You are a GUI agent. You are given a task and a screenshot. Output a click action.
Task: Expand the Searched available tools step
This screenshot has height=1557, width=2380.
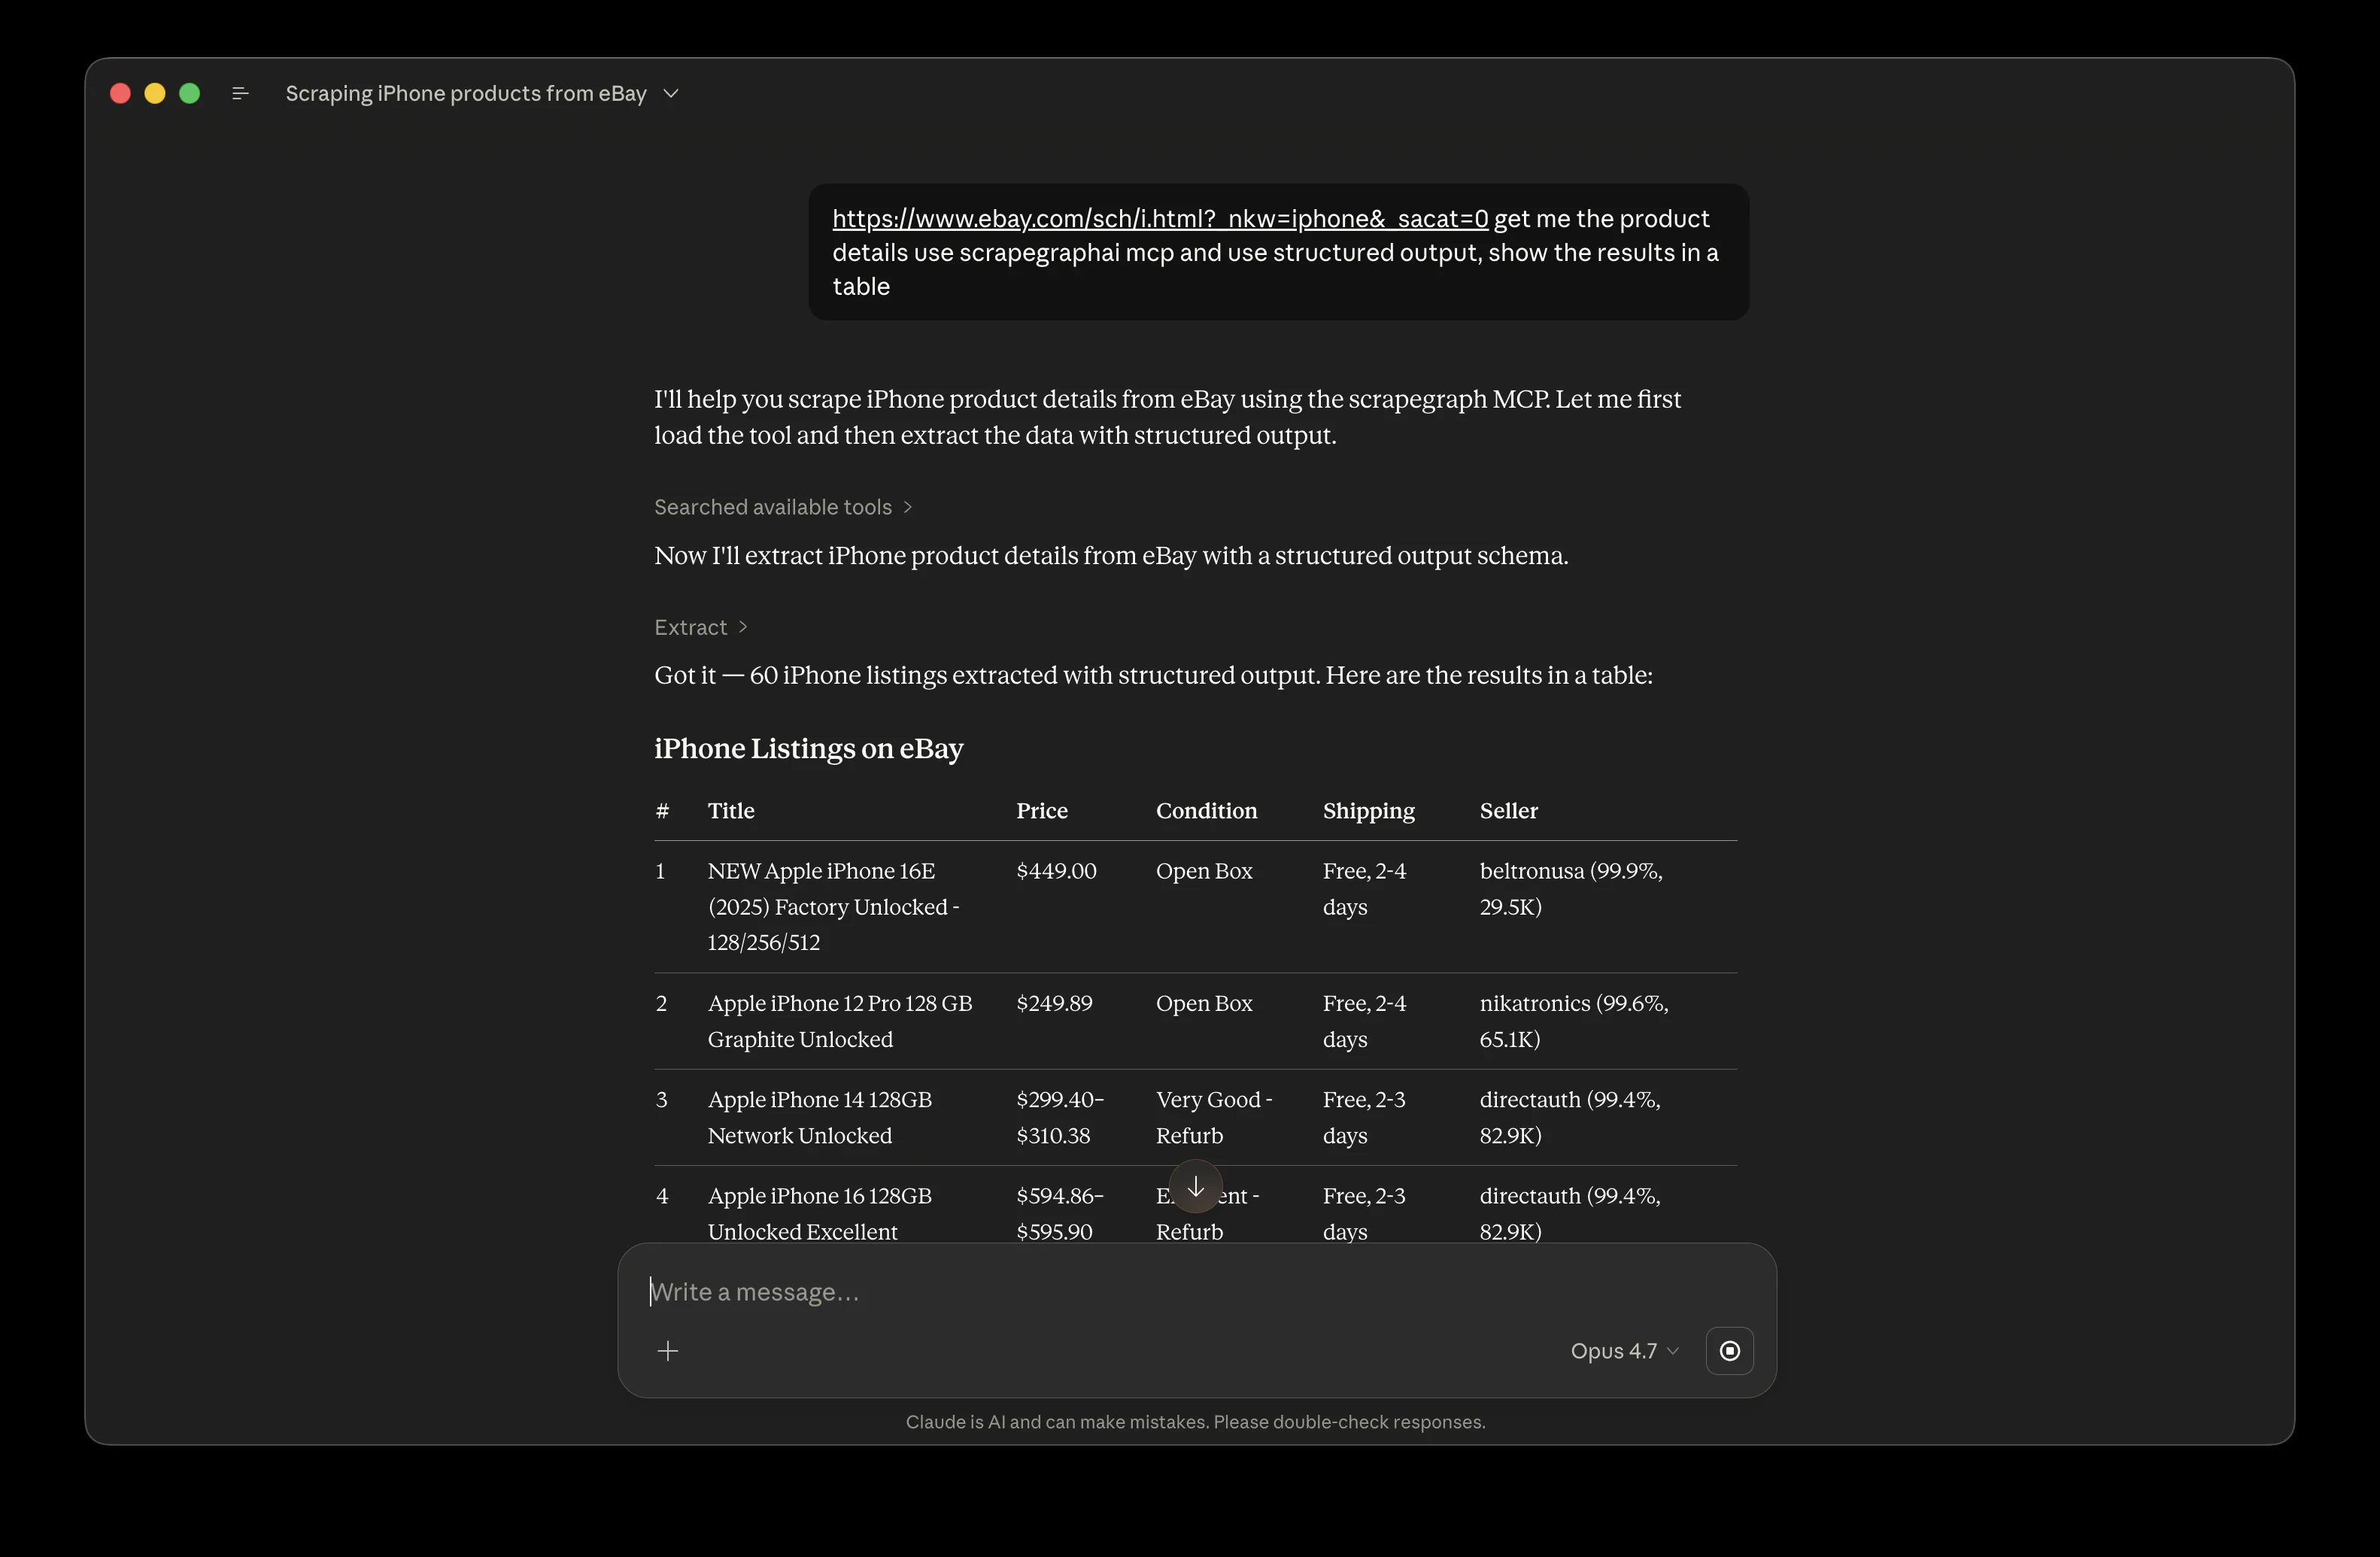783,507
